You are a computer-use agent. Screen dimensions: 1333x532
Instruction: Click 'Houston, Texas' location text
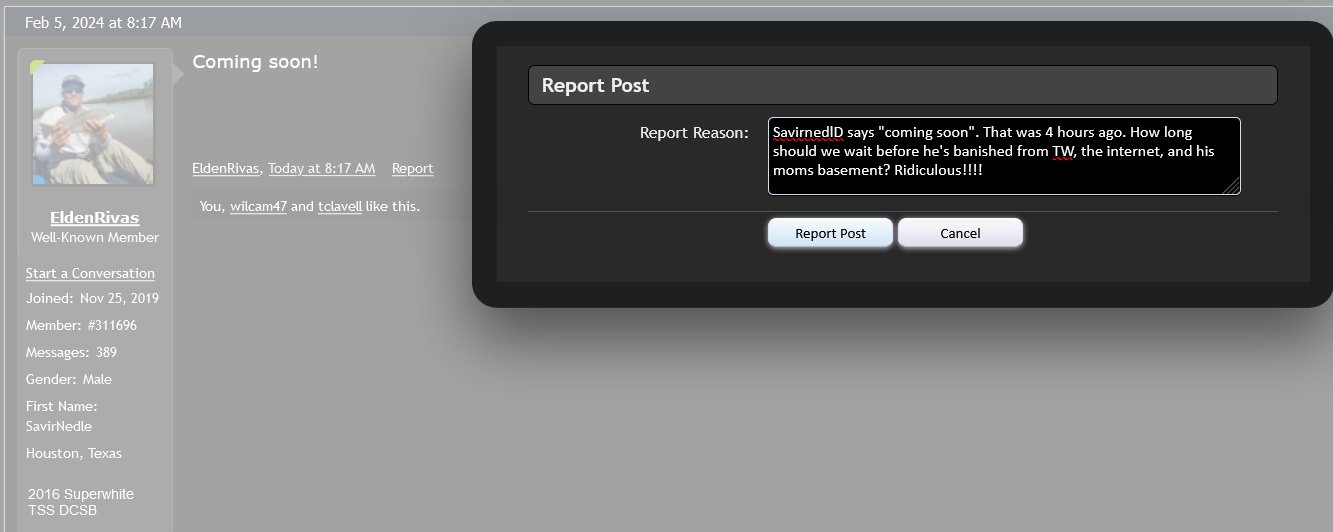click(74, 453)
